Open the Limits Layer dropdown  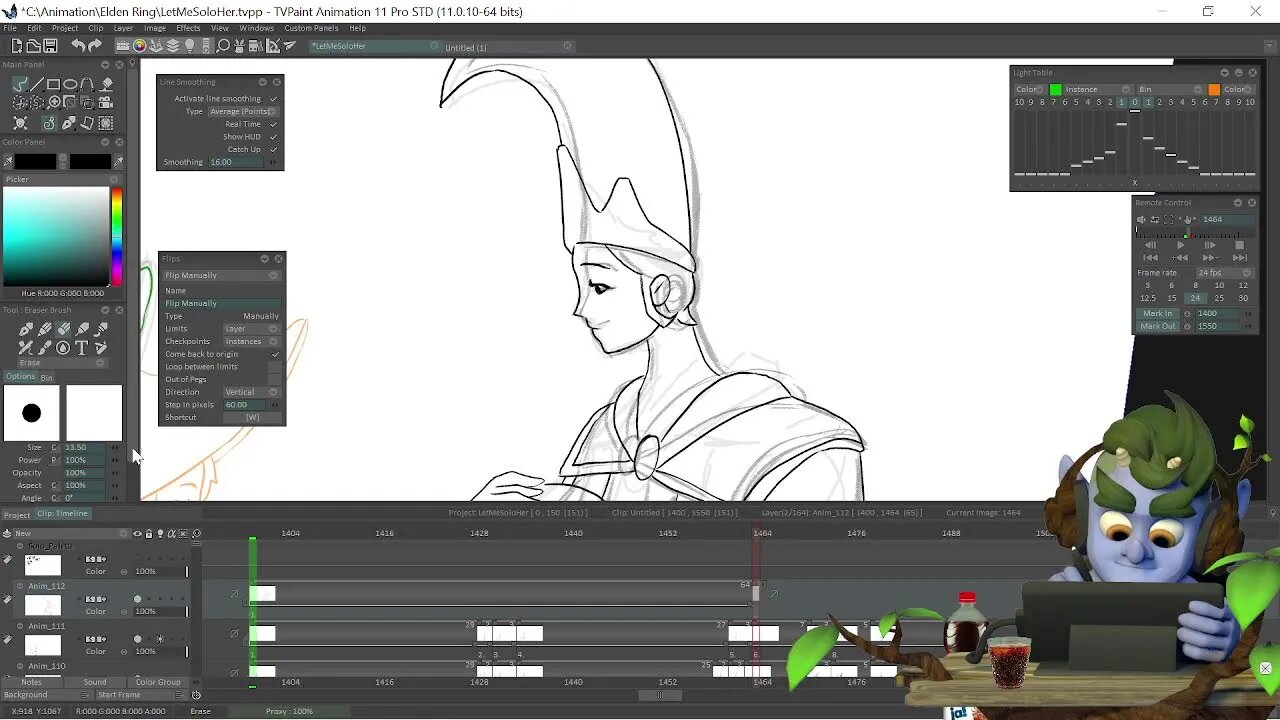click(x=252, y=329)
